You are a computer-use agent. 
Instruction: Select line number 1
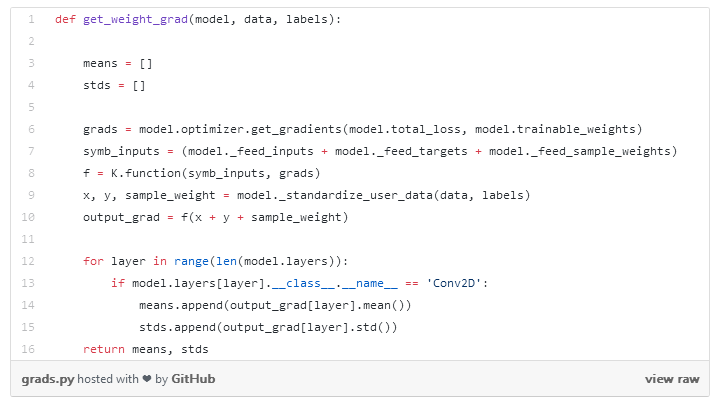[x=31, y=19]
